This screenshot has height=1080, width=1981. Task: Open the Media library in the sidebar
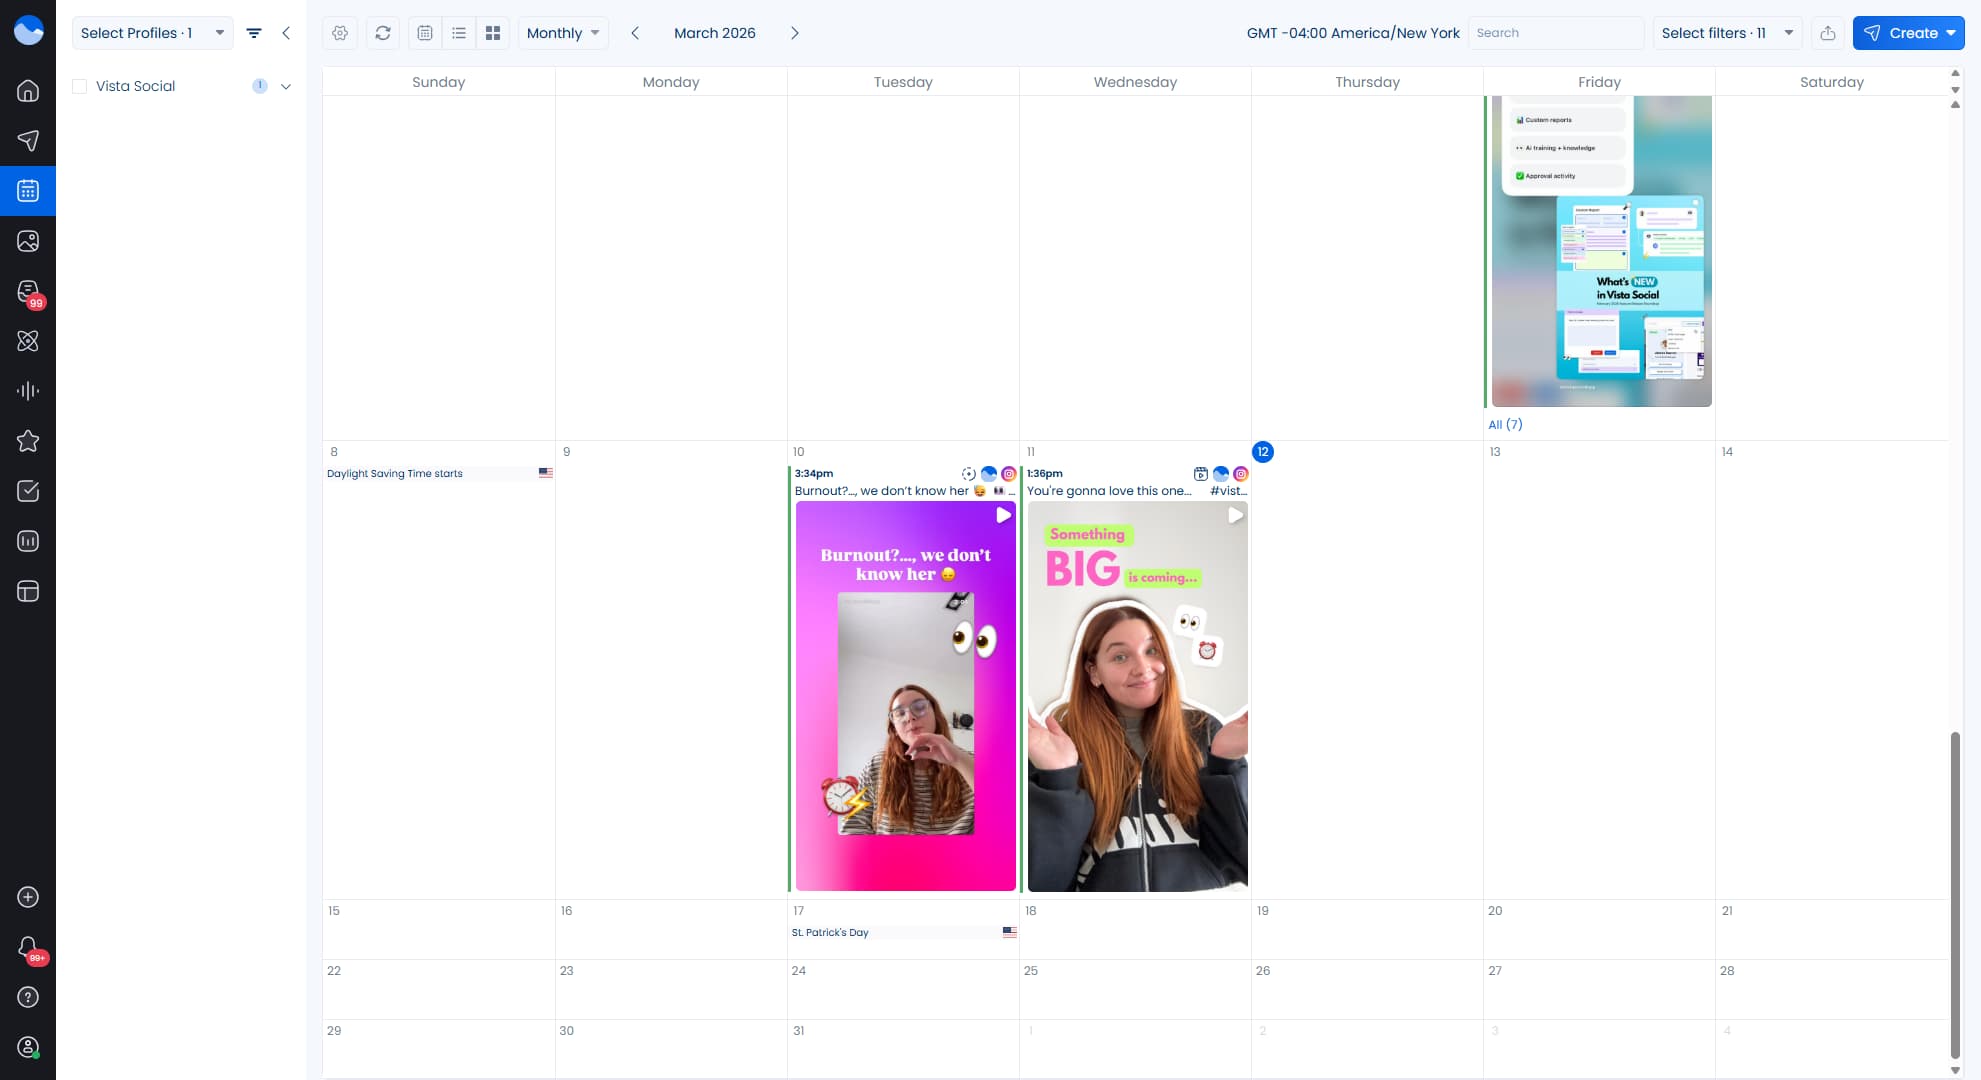pos(27,241)
